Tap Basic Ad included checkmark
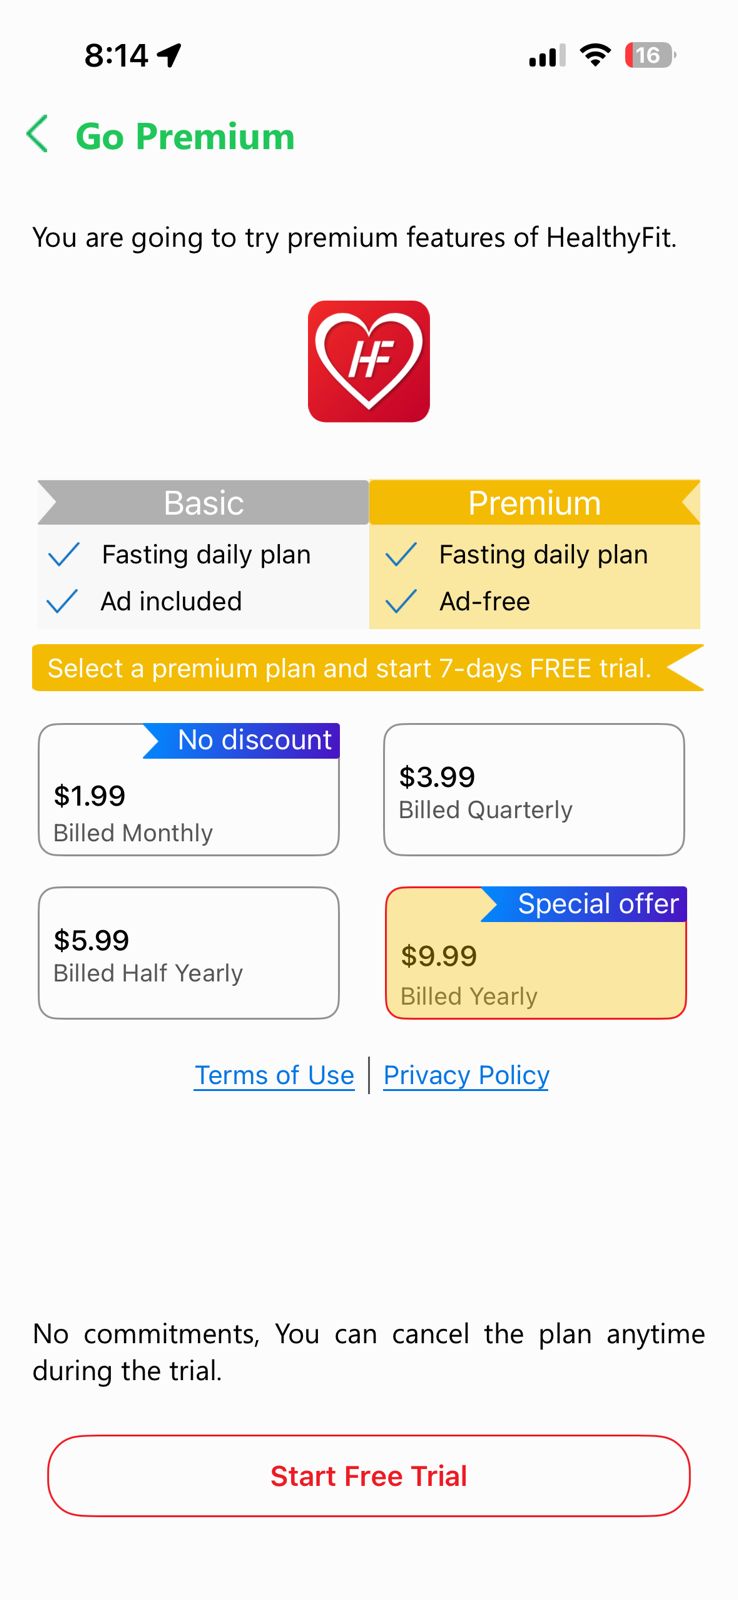The image size is (738, 1600). coord(62,601)
